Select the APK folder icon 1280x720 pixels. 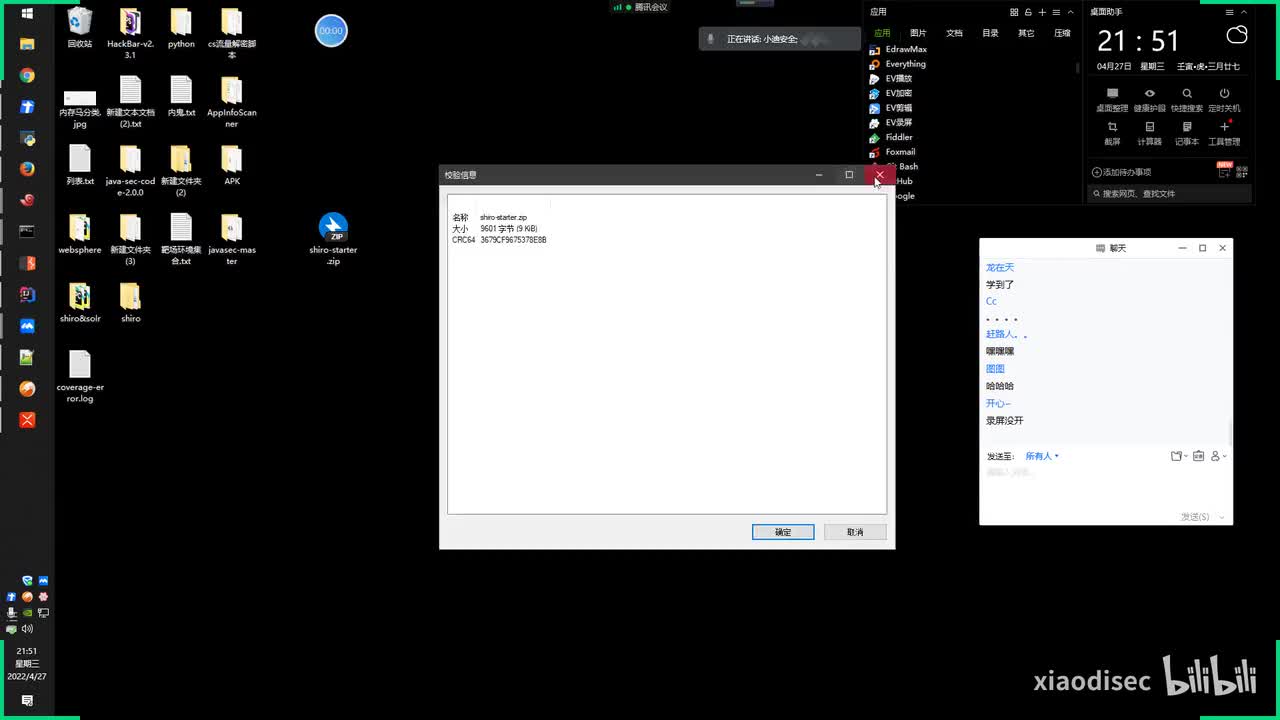tap(231, 165)
